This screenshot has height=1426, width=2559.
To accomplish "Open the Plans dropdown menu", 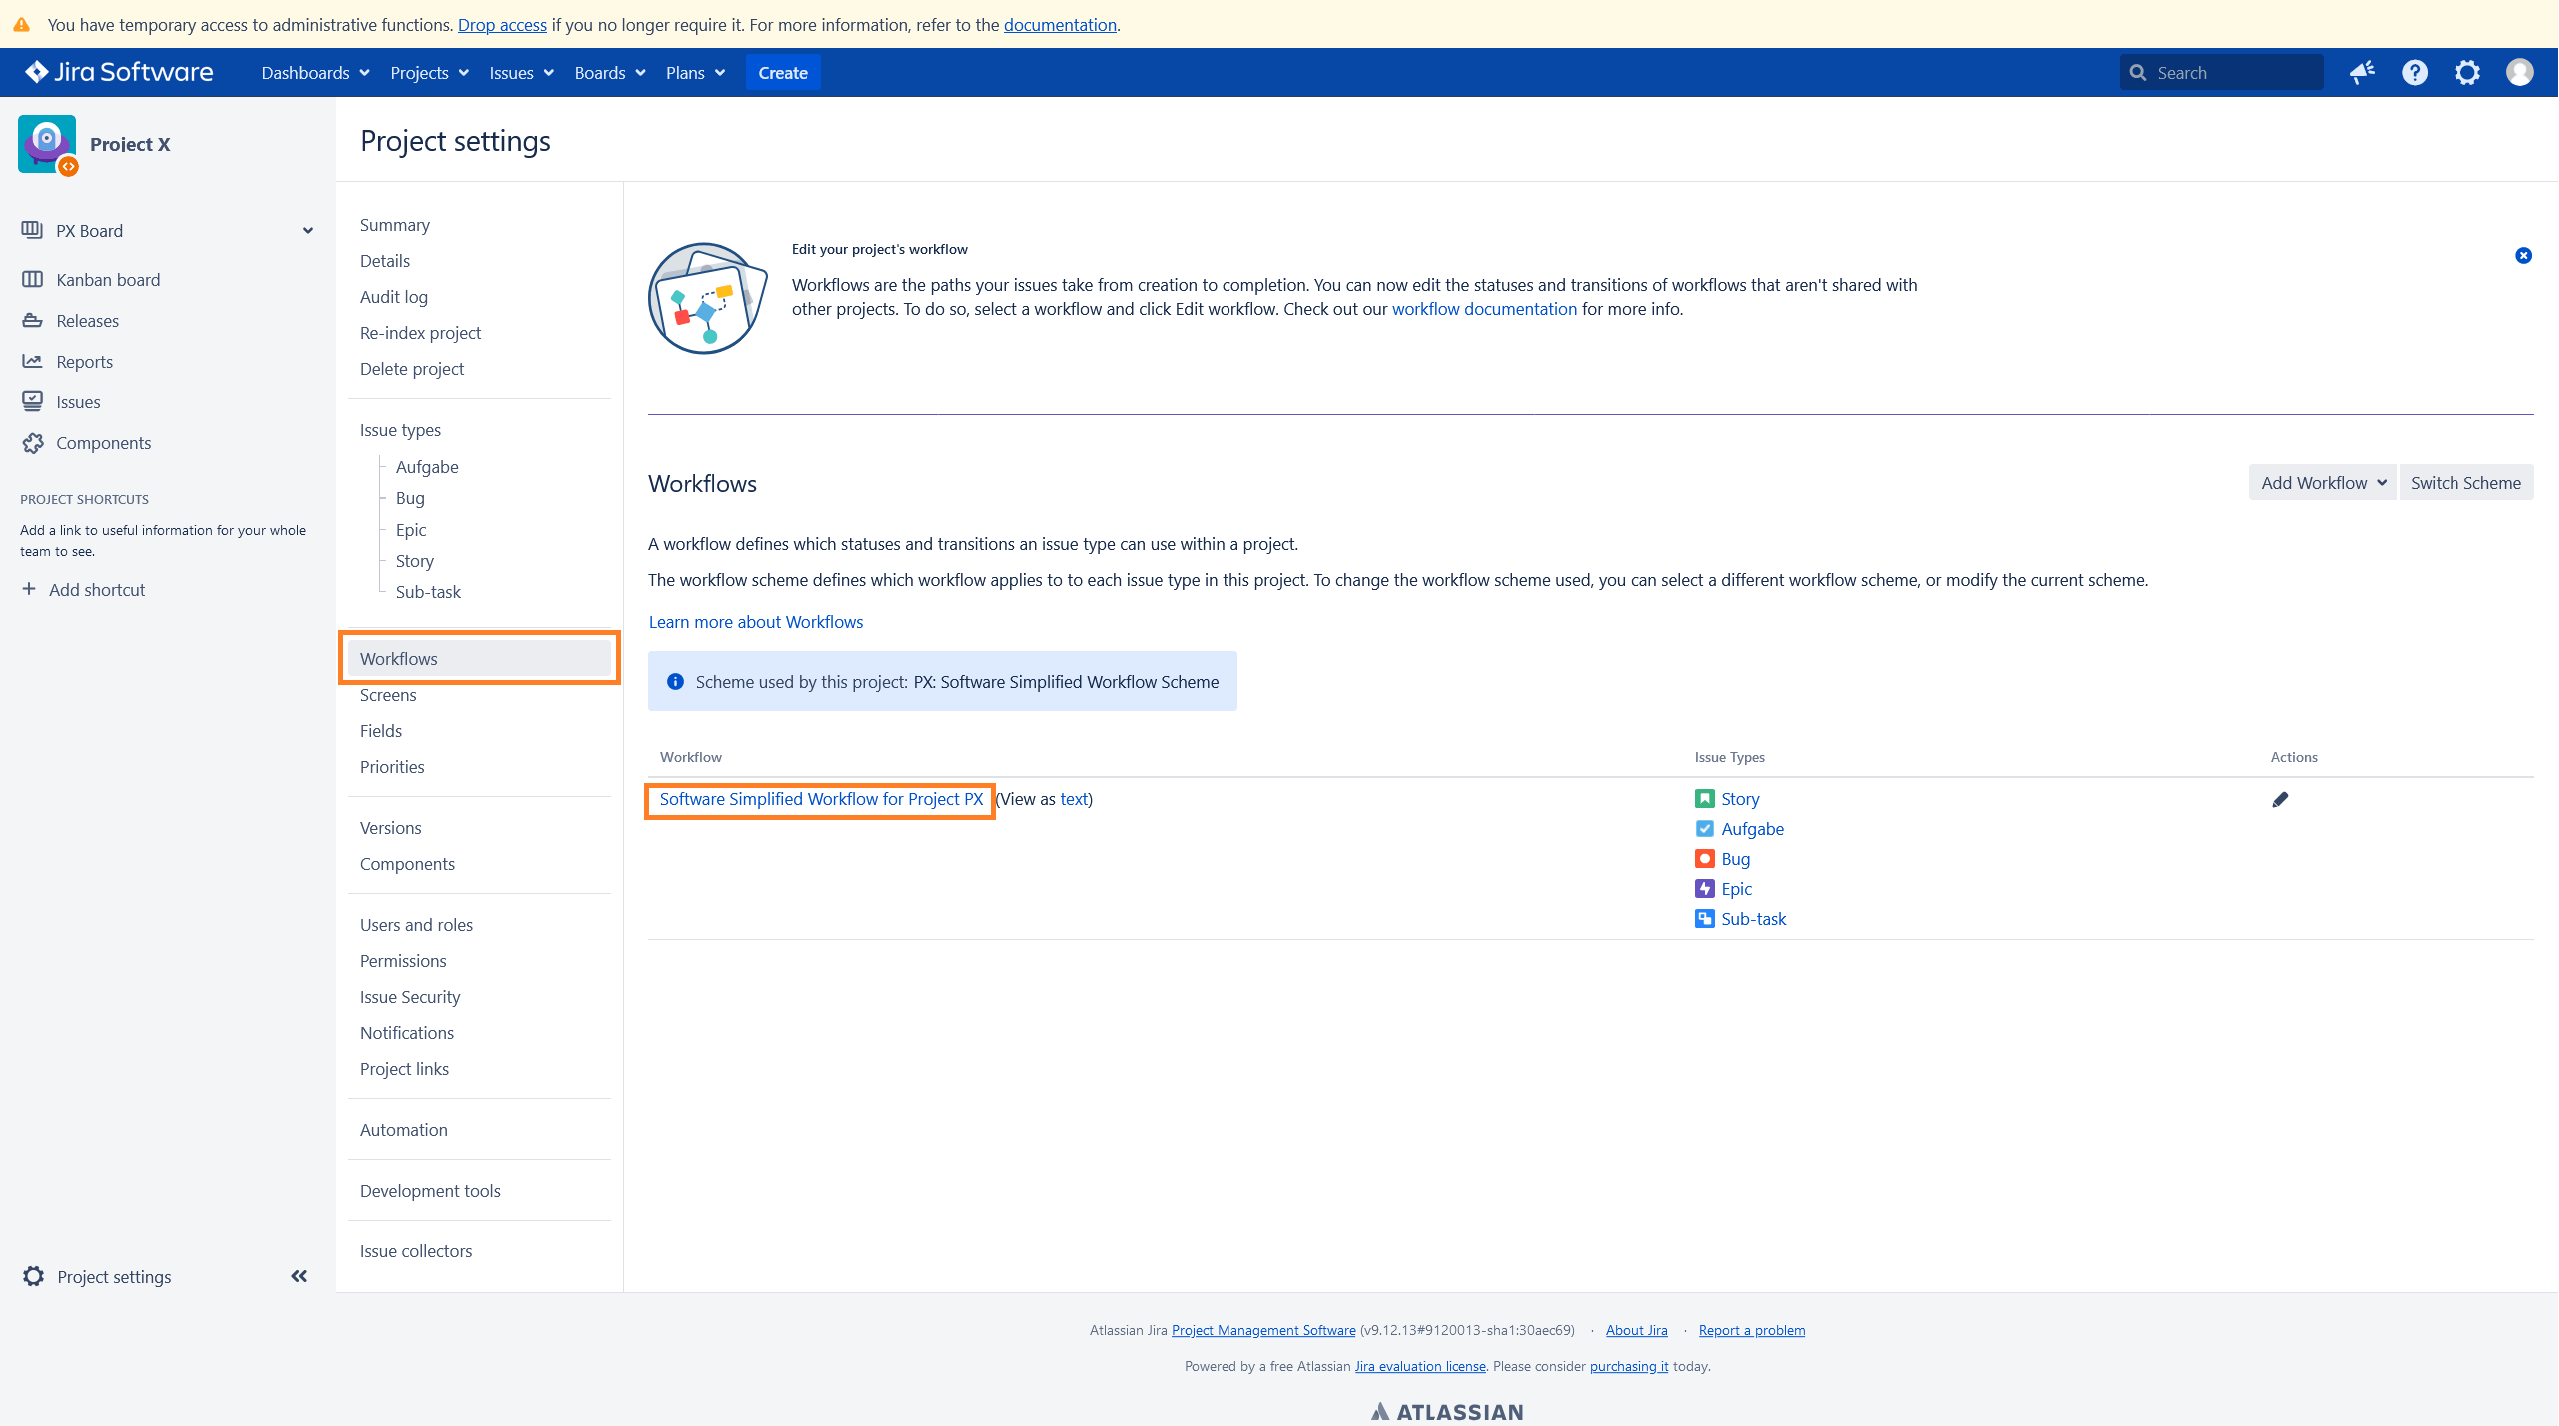I will [695, 73].
